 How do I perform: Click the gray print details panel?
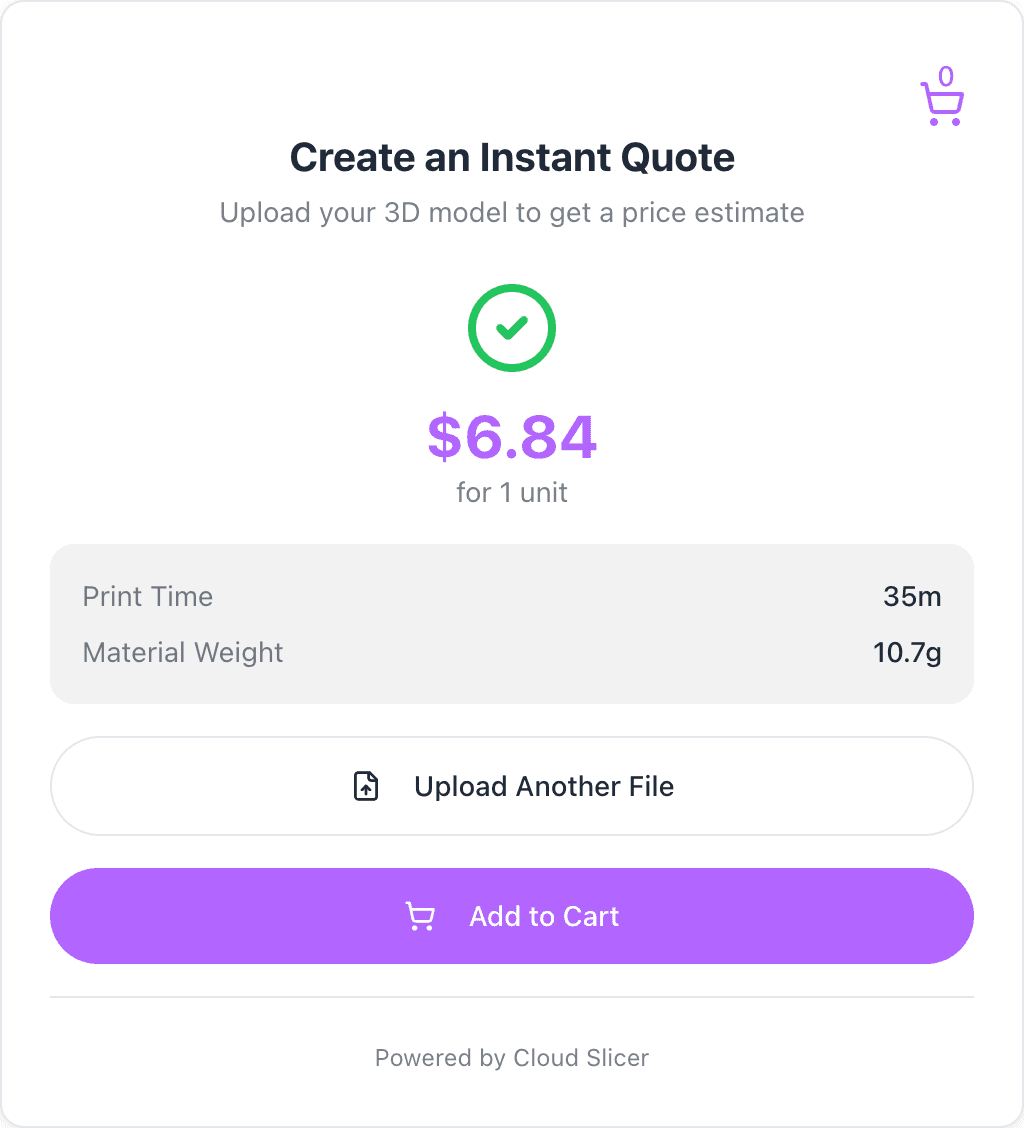point(512,625)
